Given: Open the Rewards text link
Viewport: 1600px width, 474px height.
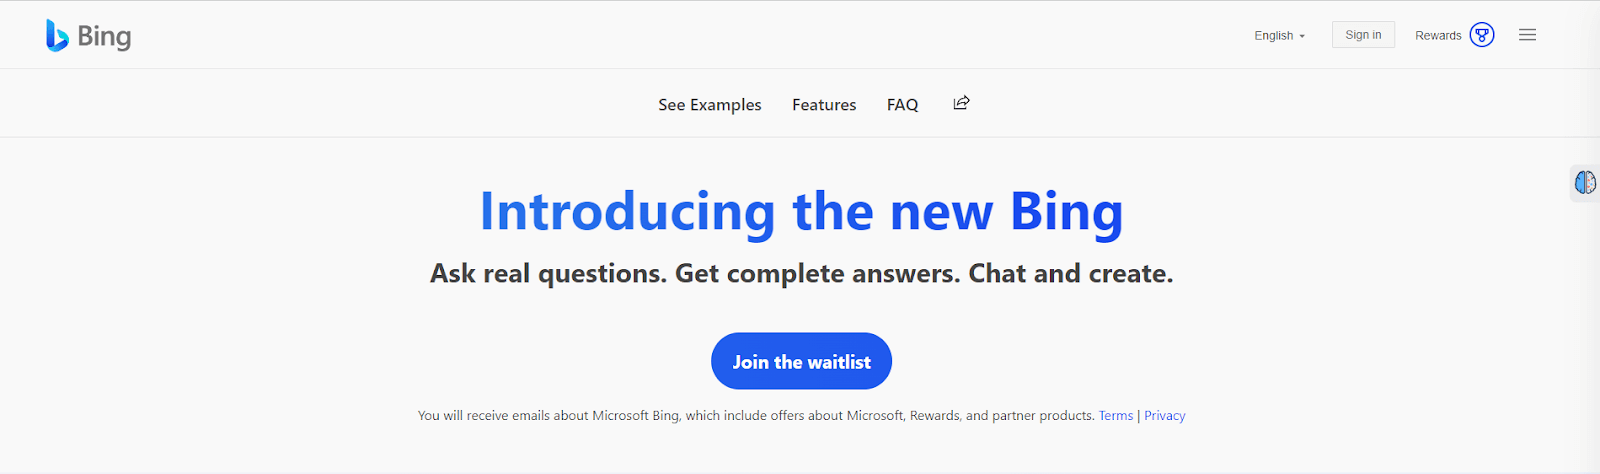Looking at the screenshot, I should tap(1438, 35).
